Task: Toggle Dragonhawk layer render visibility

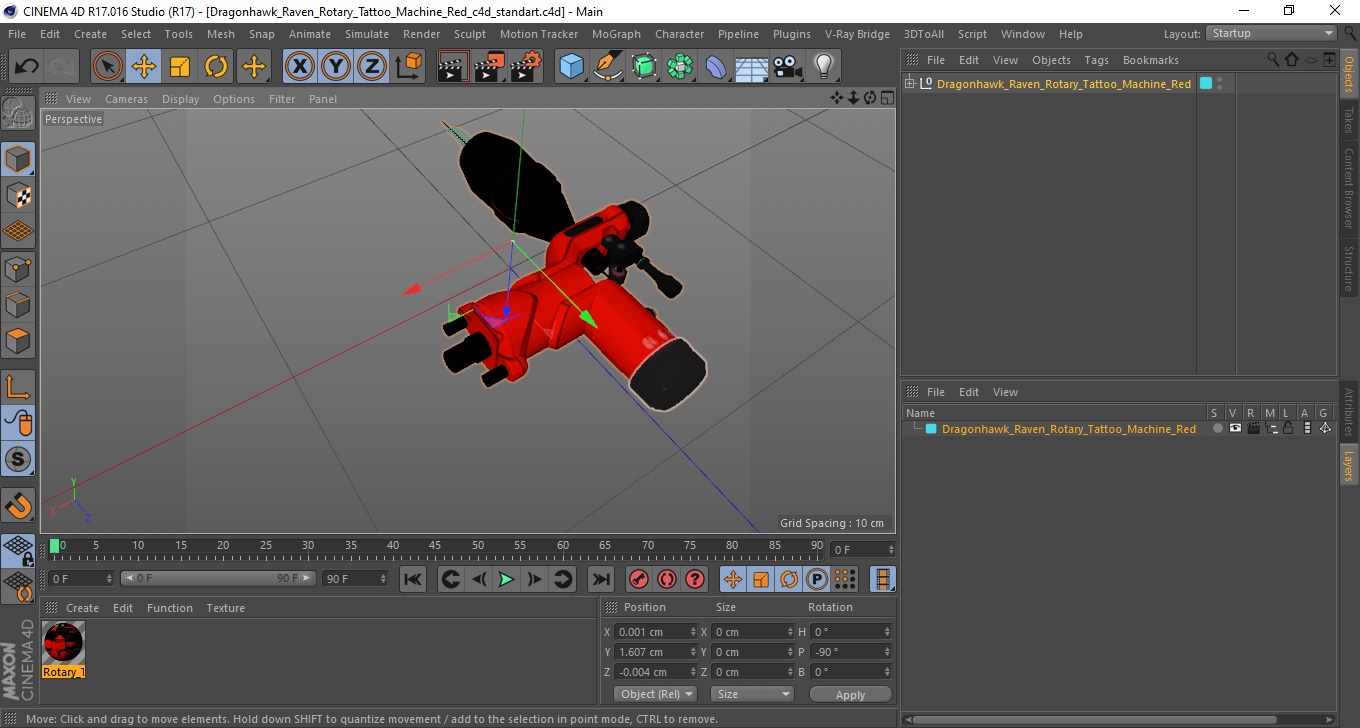Action: [x=1253, y=428]
